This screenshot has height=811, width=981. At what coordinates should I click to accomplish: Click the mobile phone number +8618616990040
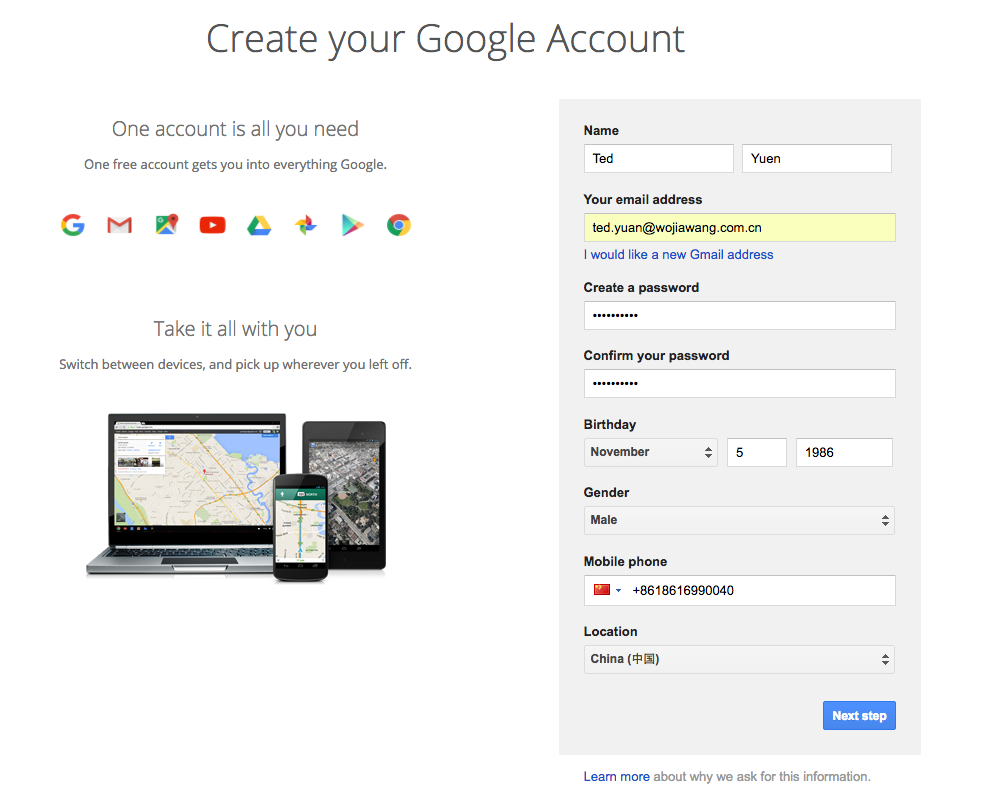pos(683,590)
